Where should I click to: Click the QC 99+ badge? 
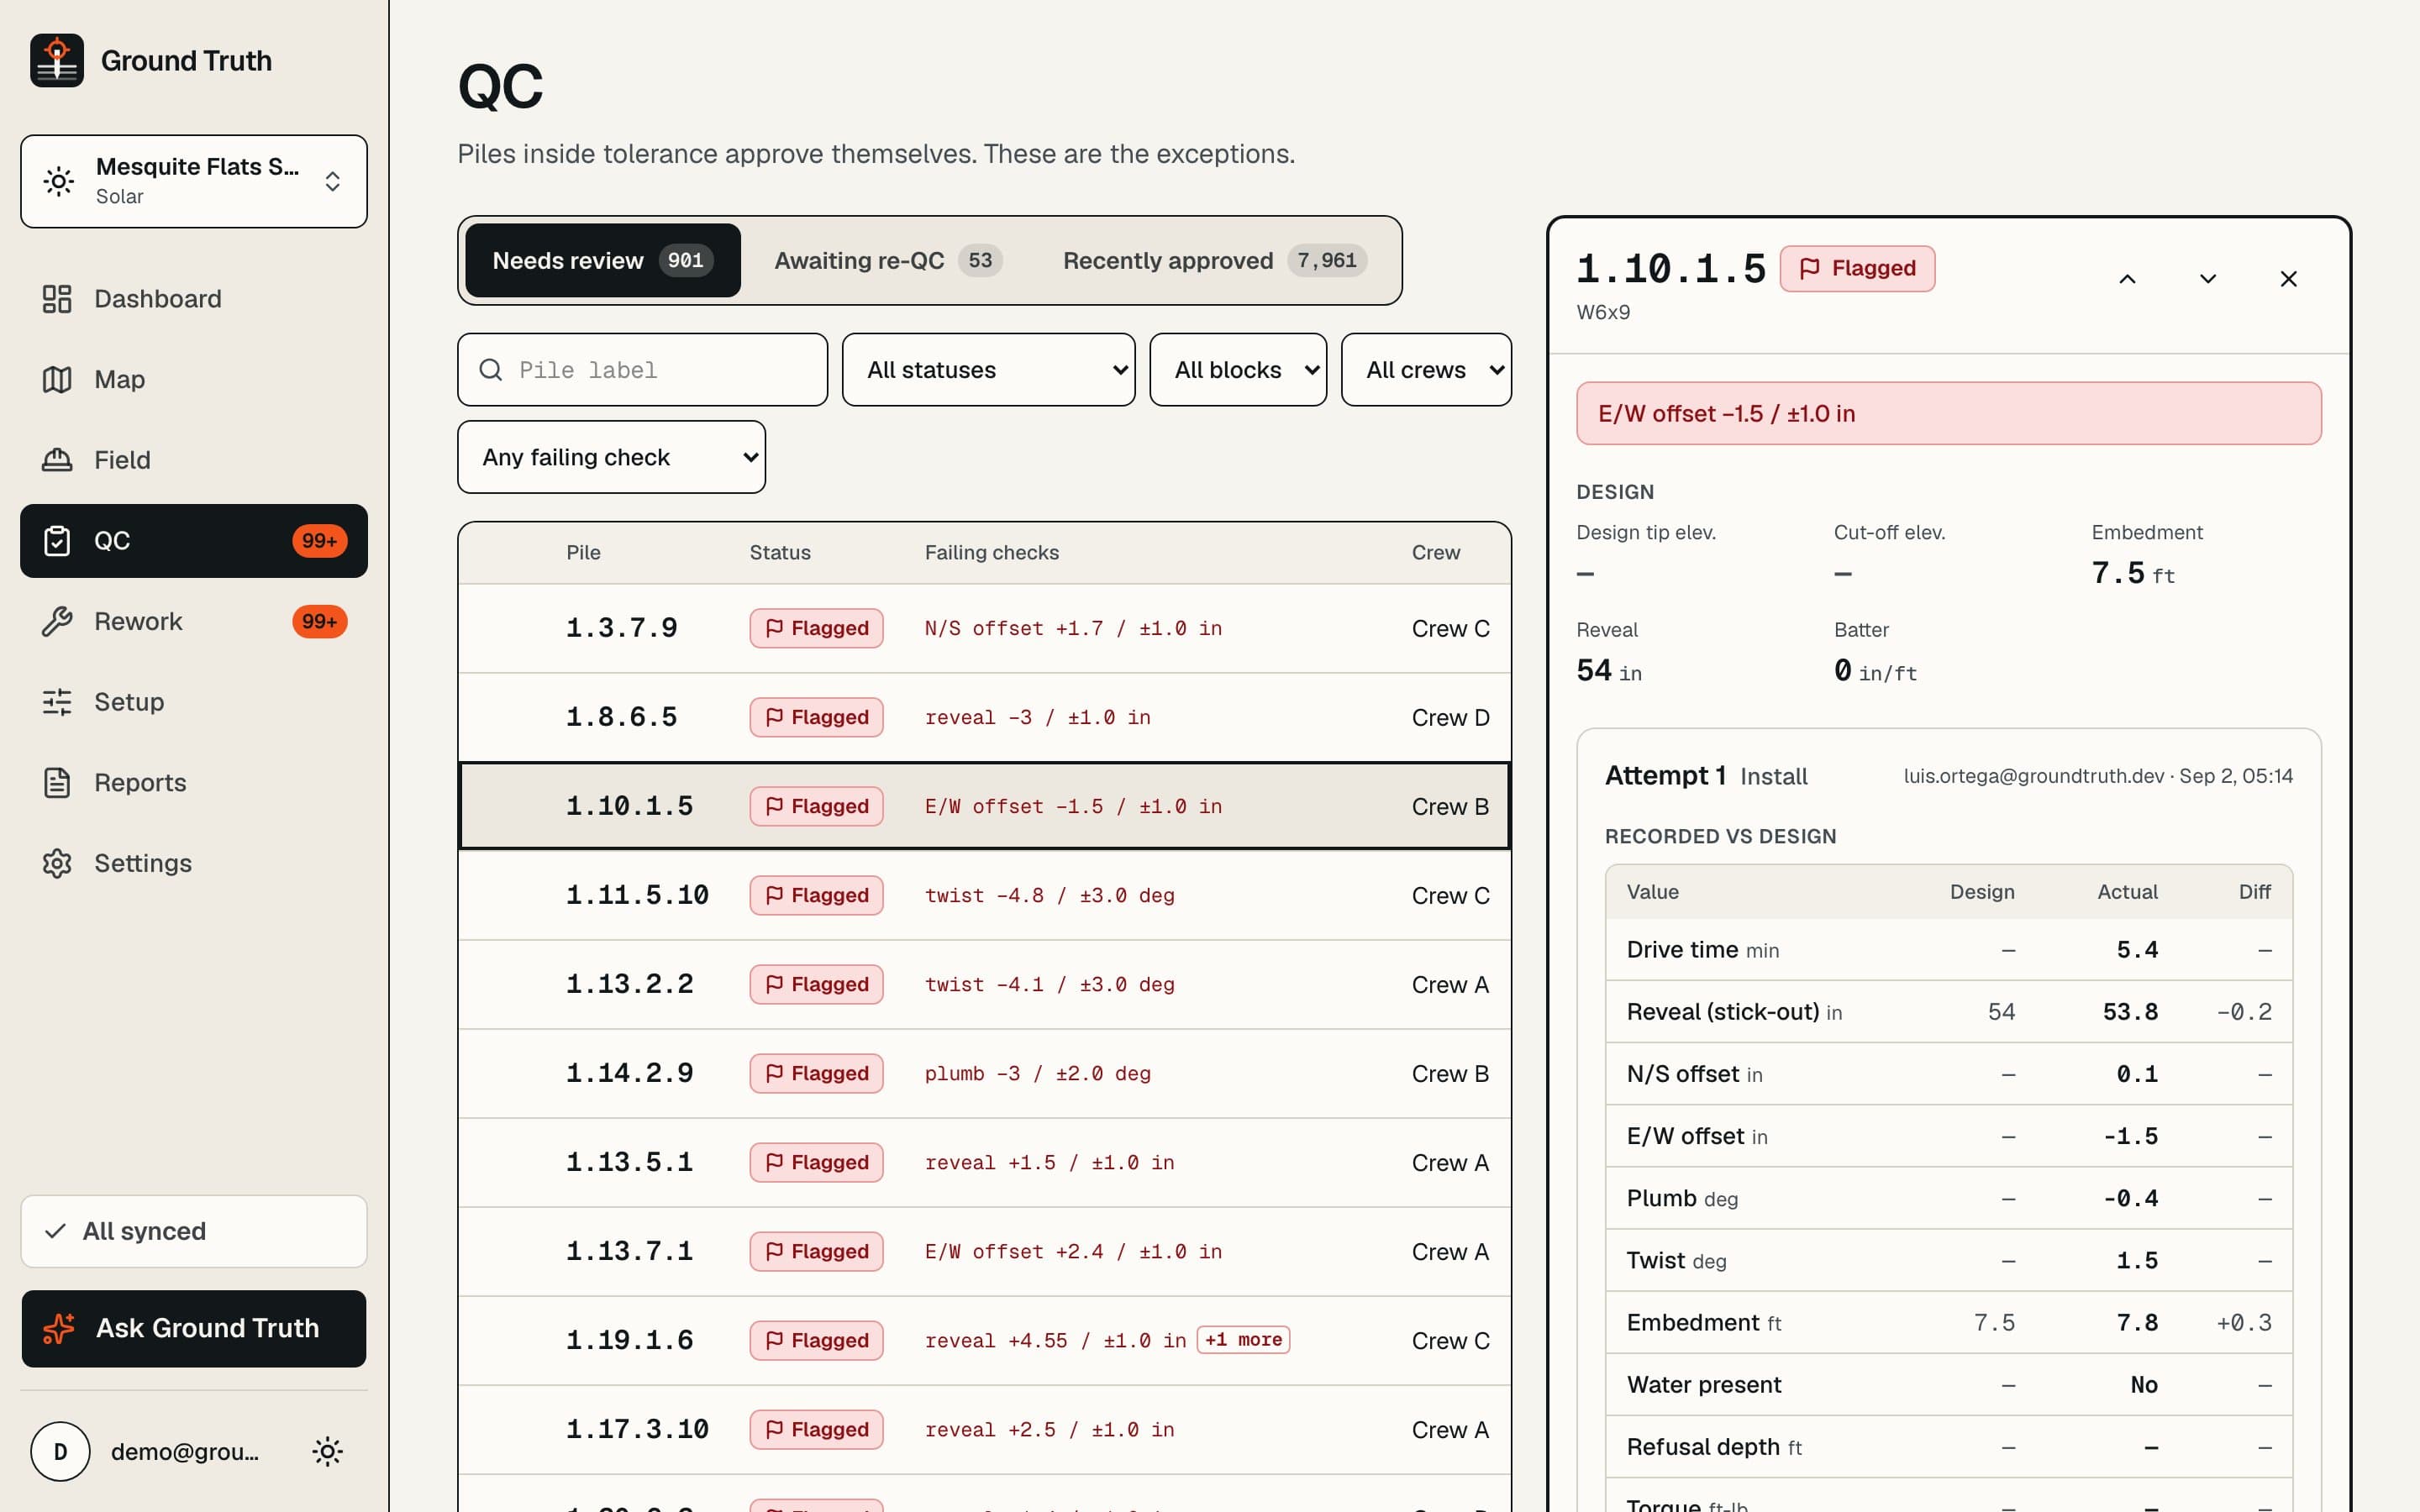319,541
